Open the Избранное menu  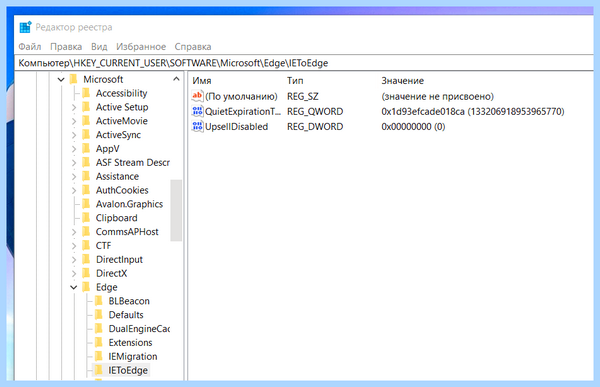[x=141, y=47]
